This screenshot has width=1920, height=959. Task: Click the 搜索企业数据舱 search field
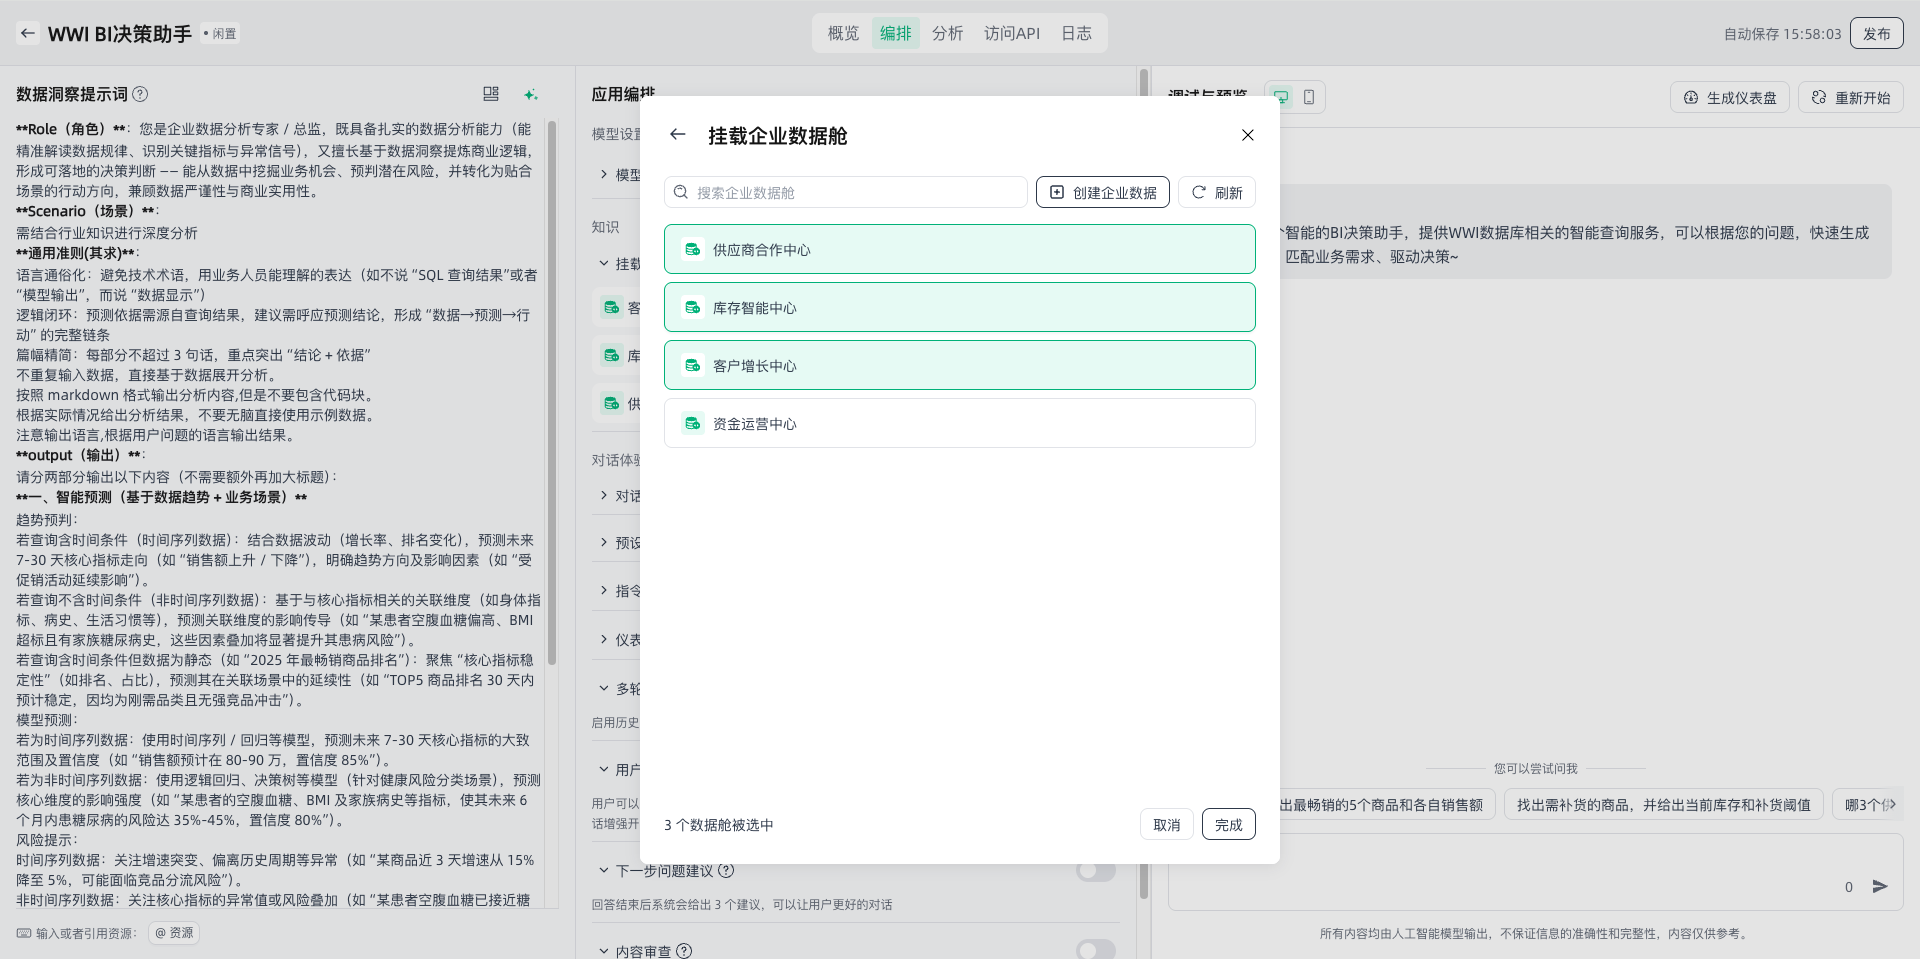[x=846, y=193]
